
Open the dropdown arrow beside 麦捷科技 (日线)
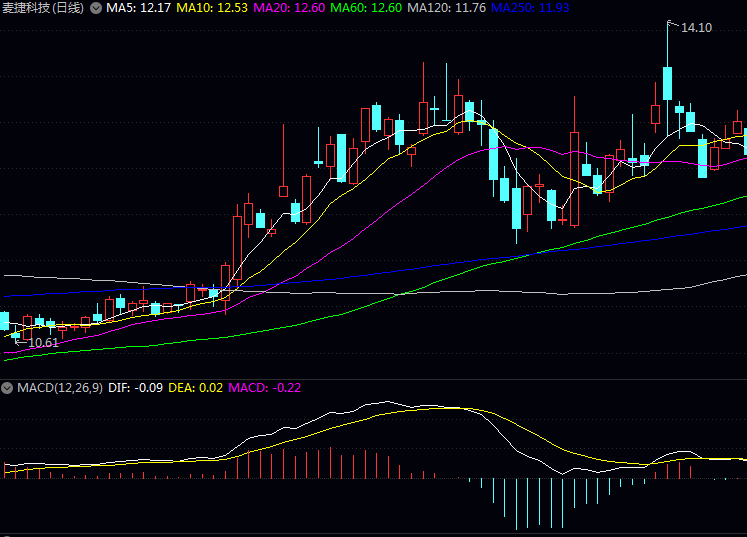95,8
